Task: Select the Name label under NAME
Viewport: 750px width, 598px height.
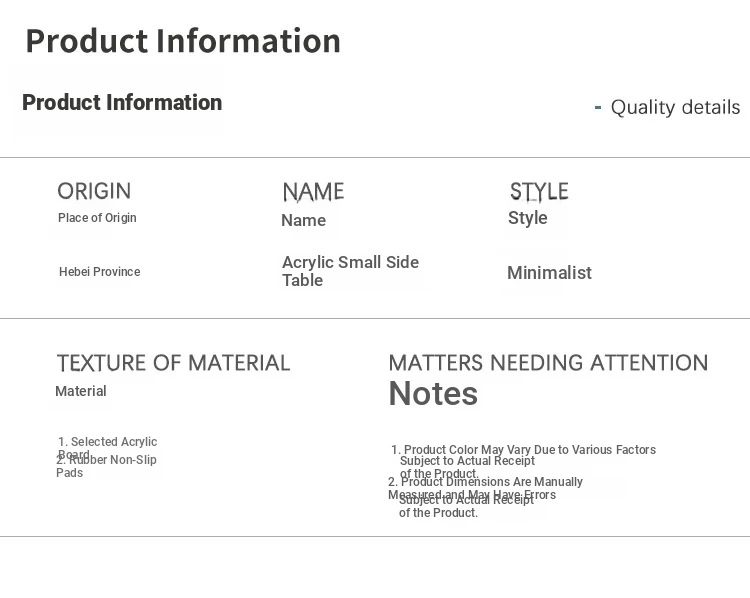Action: 304,221
